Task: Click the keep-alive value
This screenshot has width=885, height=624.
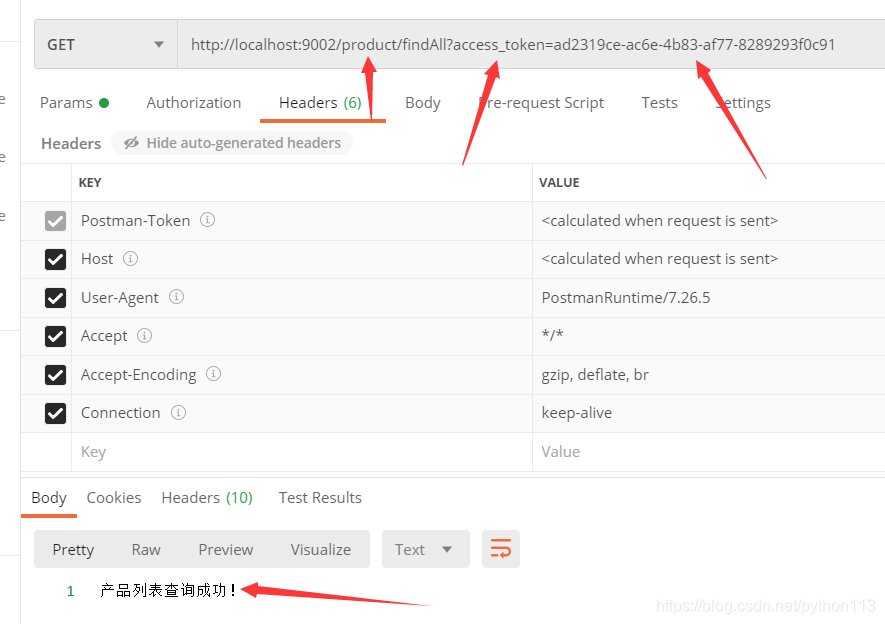Action: (x=576, y=413)
